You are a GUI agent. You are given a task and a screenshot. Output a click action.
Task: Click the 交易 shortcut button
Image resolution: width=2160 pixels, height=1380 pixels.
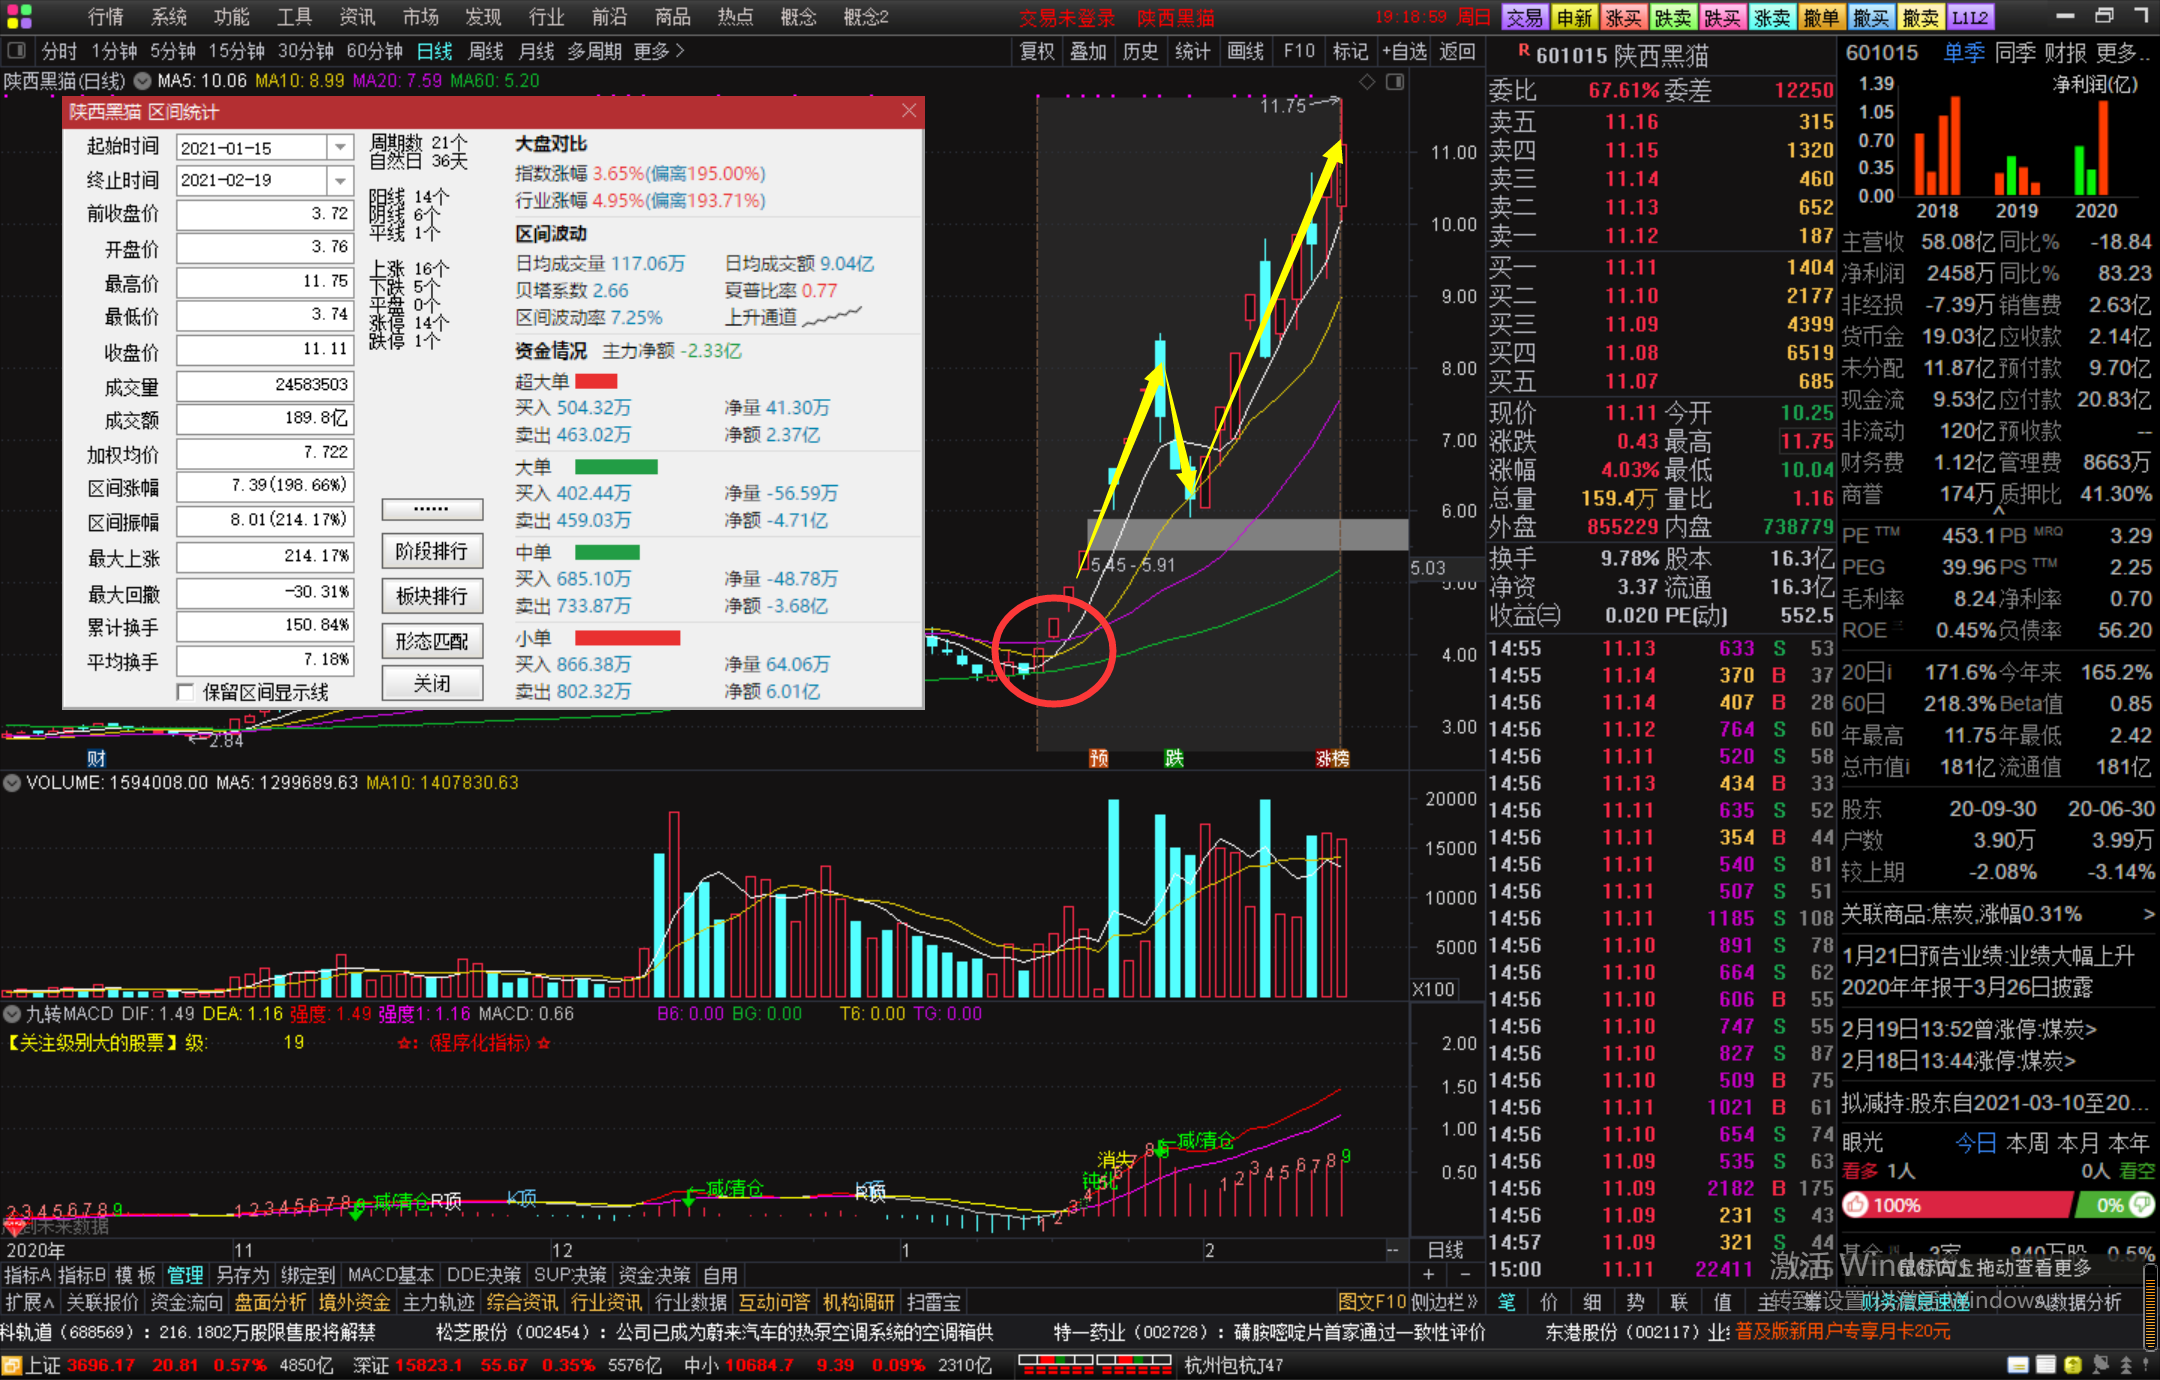click(1525, 17)
